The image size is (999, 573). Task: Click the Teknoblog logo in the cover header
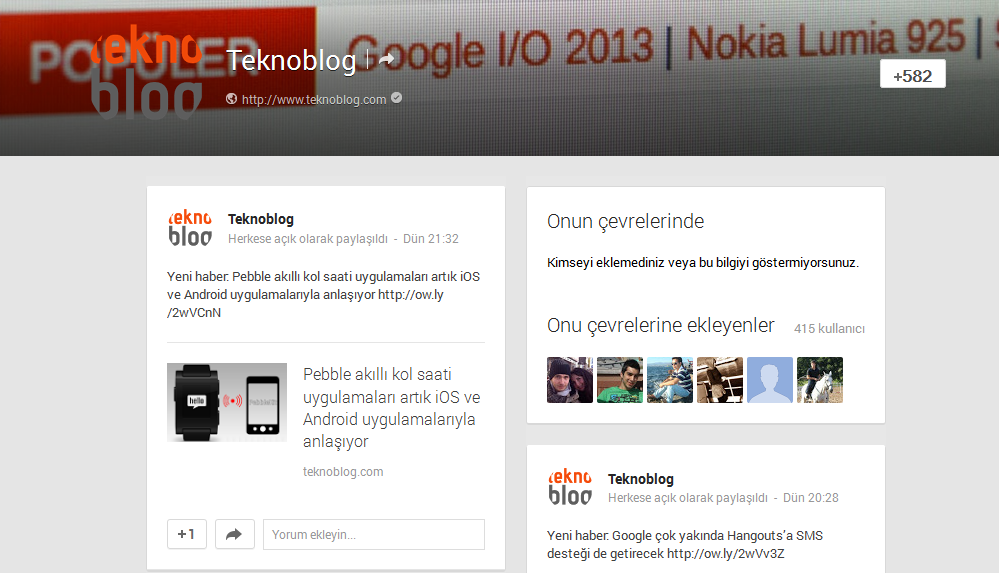(x=147, y=71)
